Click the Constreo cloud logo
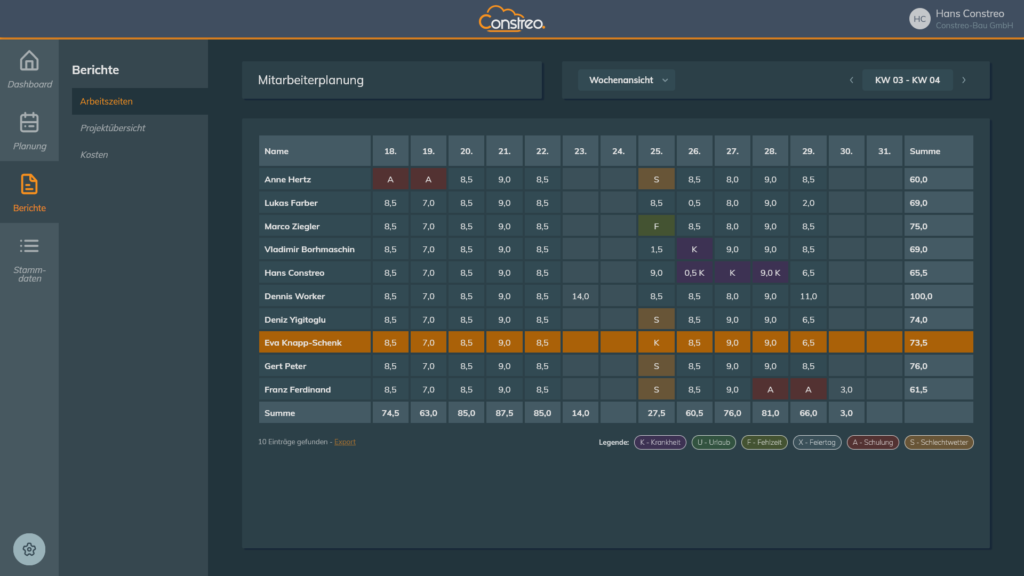 (511, 19)
